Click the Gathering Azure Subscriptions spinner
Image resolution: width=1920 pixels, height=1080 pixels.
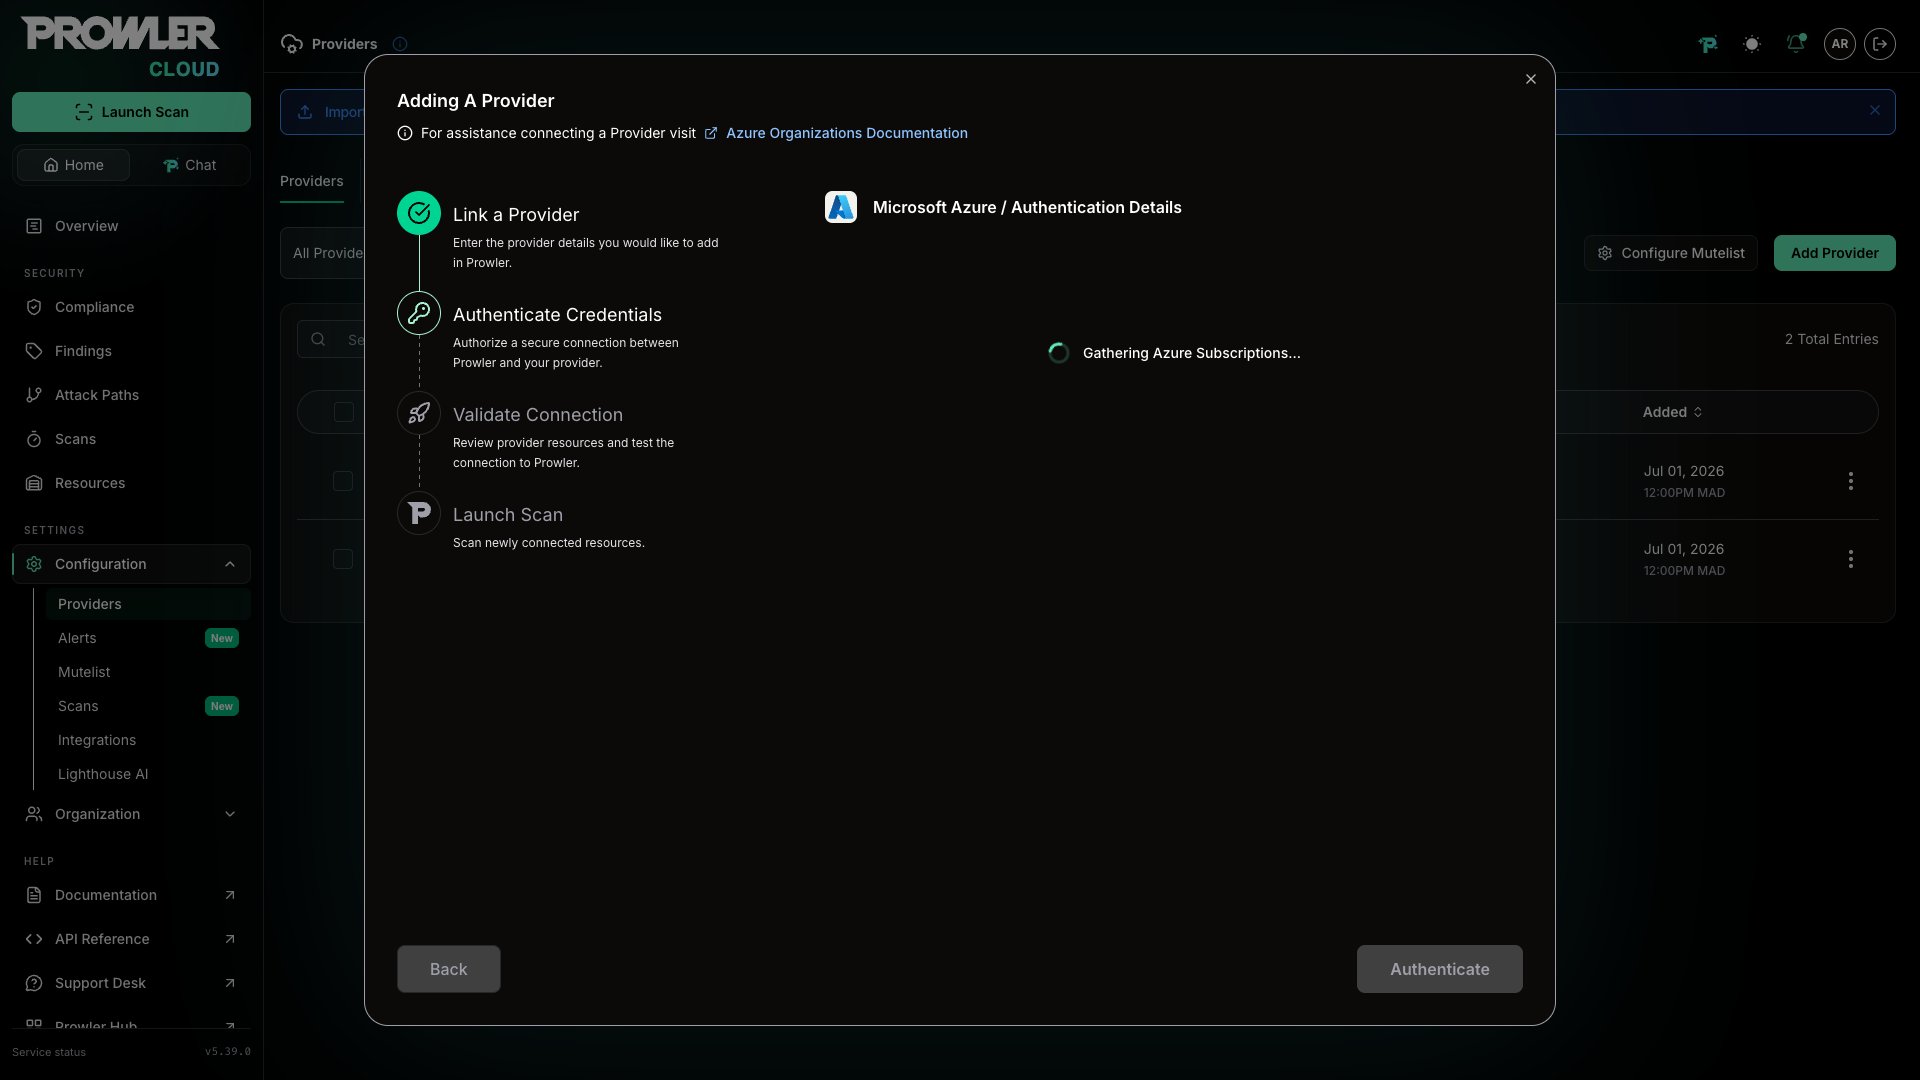(1059, 353)
